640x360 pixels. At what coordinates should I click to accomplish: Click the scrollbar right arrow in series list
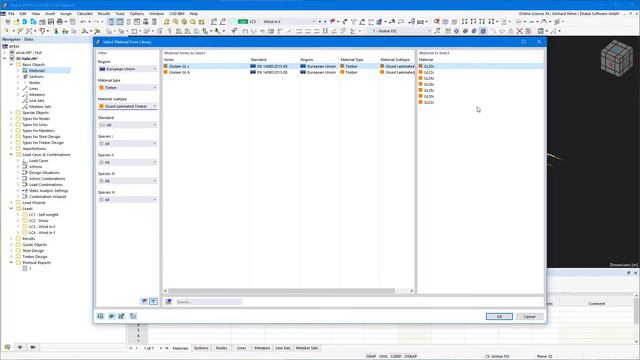[411, 291]
